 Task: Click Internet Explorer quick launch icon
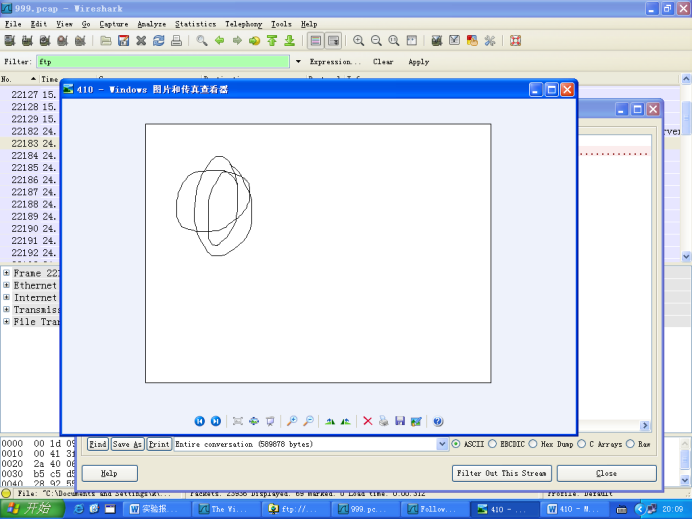pos(79,509)
